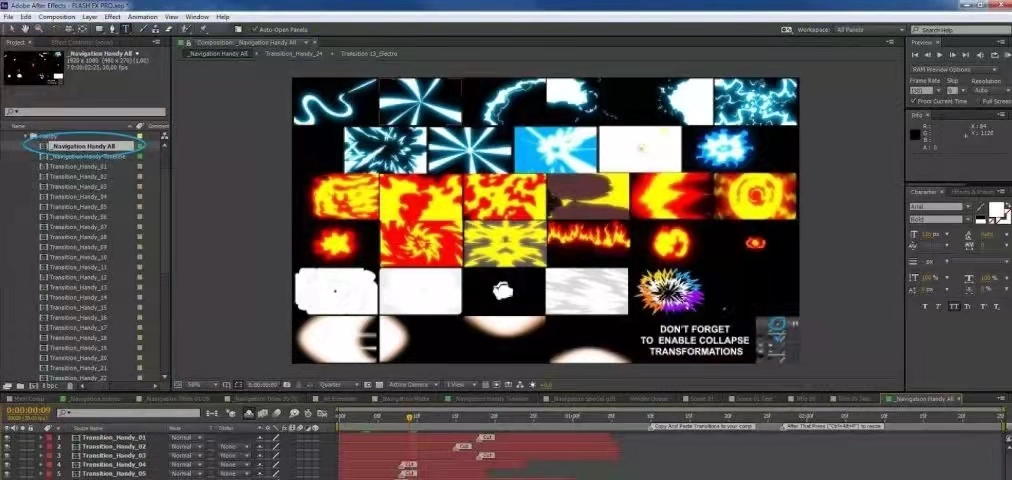Image resolution: width=1012 pixels, height=480 pixels.
Task: Click label color of Transition_Handy_02 layer
Action: coord(48,446)
